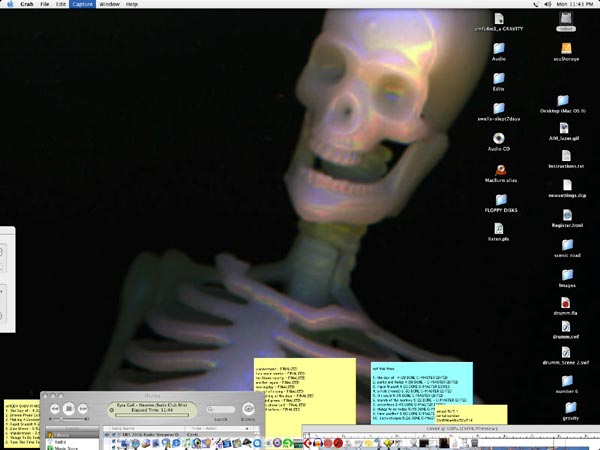The image size is (600, 450).
Task: Click the volume speaker icon in menu bar
Action: coord(548,4)
